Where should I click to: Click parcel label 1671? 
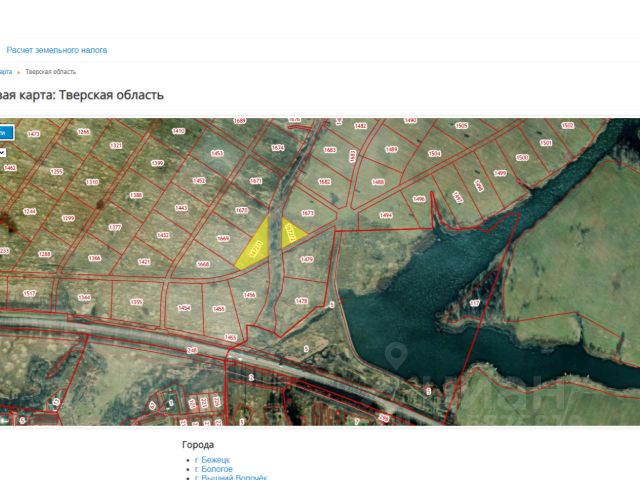tap(256, 181)
